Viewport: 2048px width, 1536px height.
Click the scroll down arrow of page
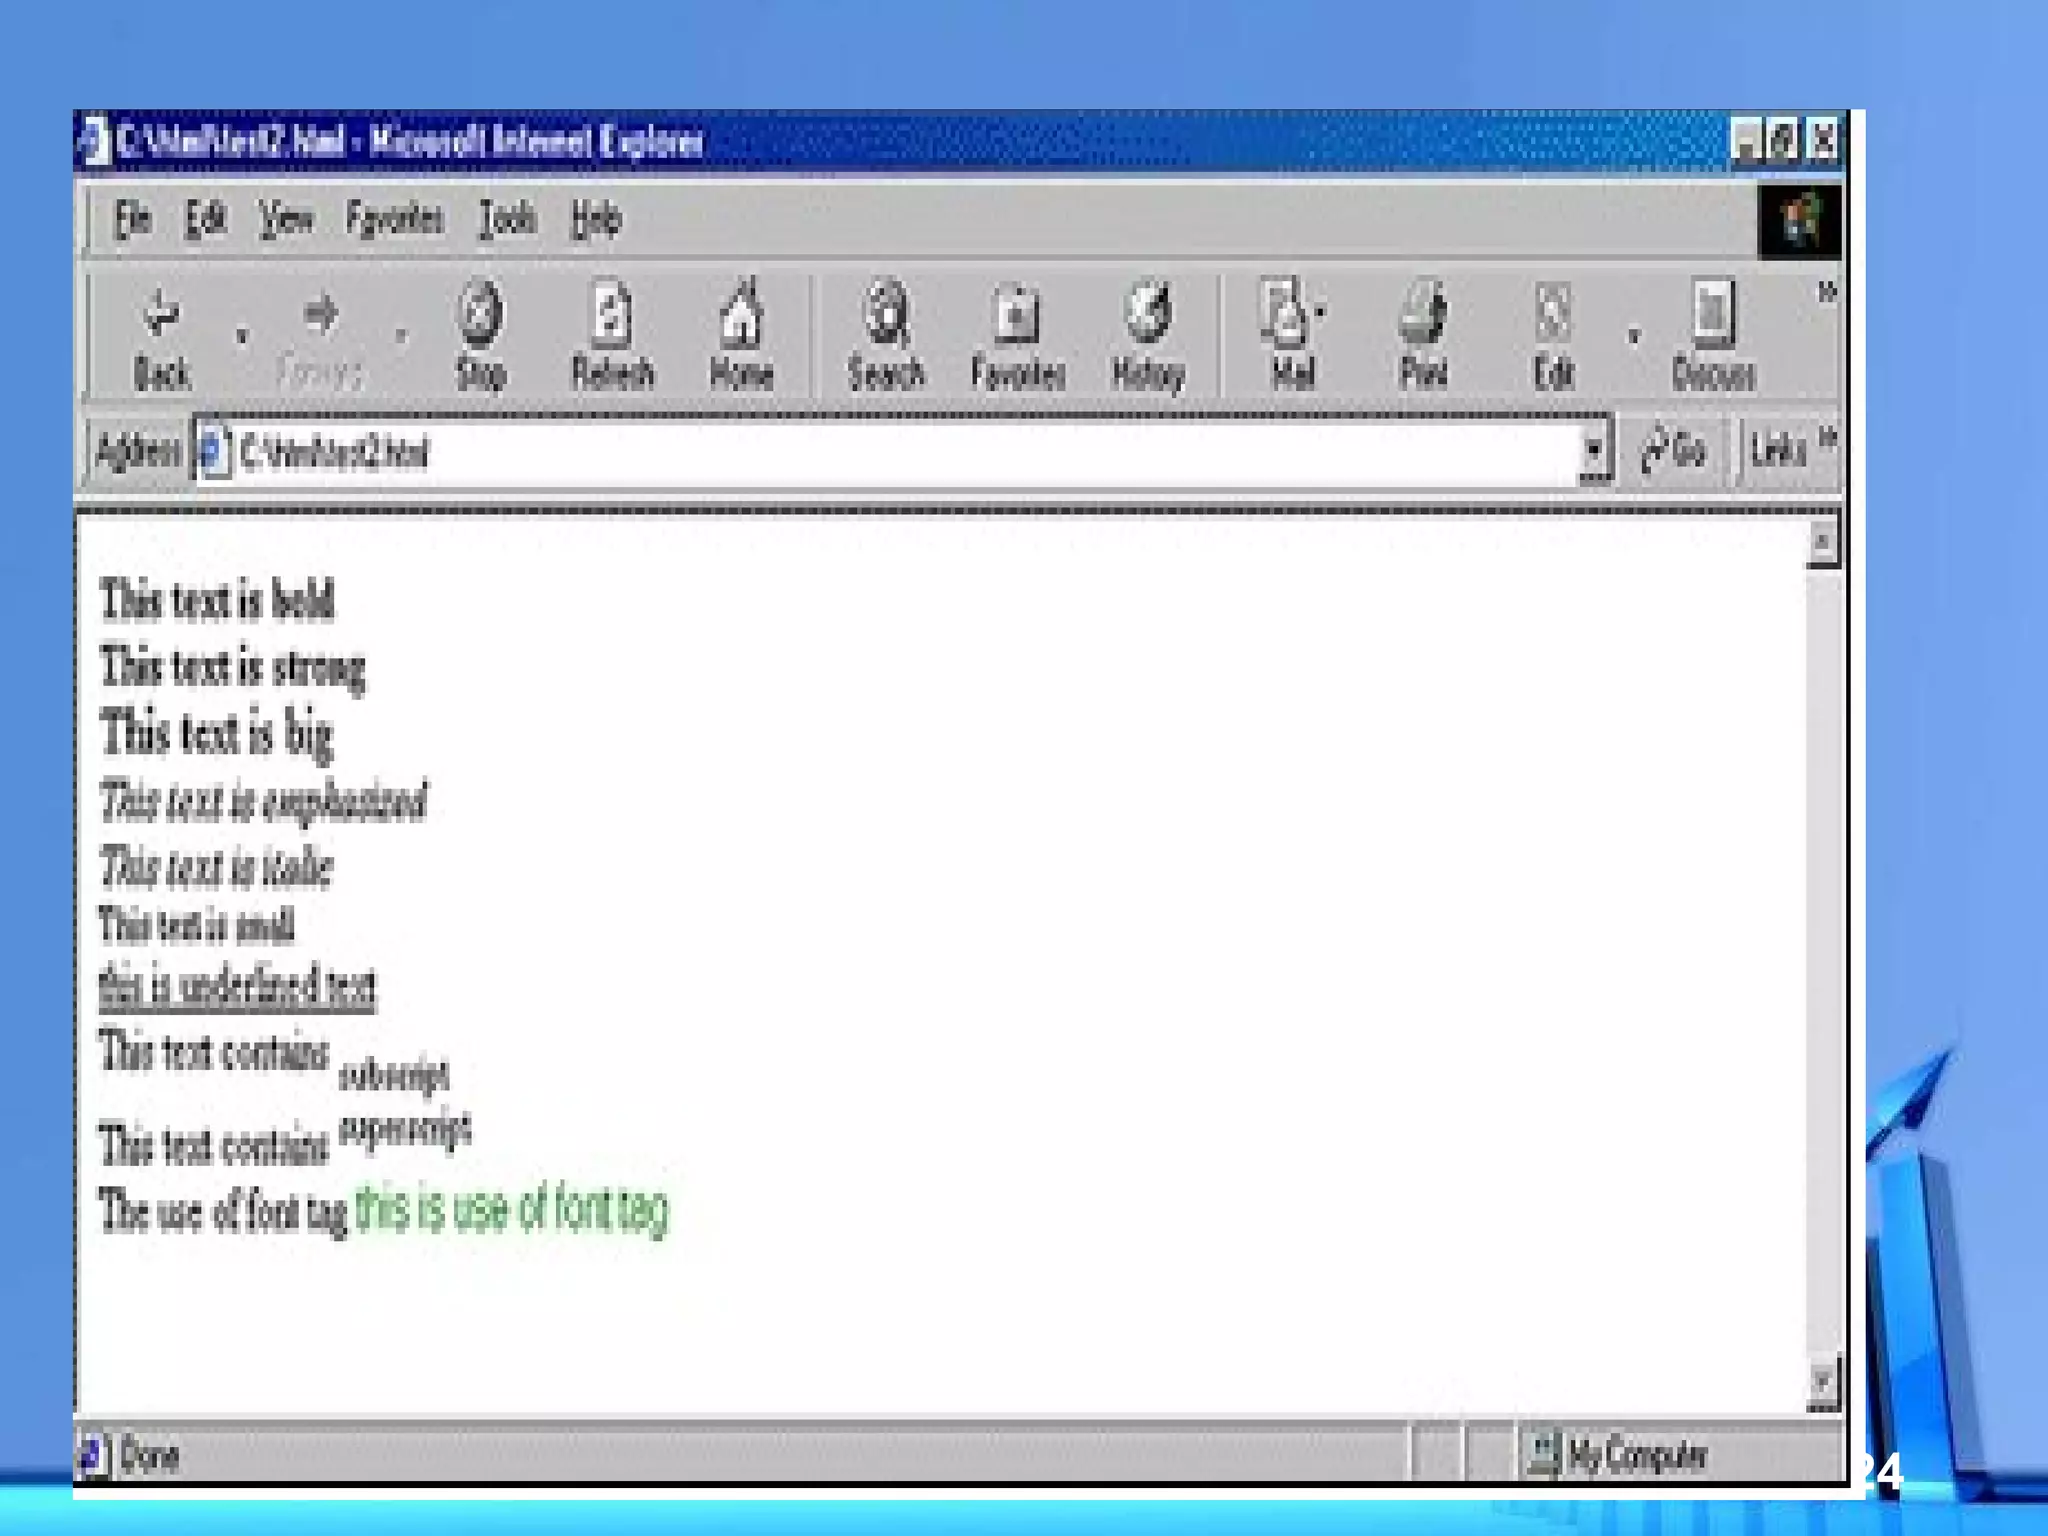[x=1822, y=1383]
